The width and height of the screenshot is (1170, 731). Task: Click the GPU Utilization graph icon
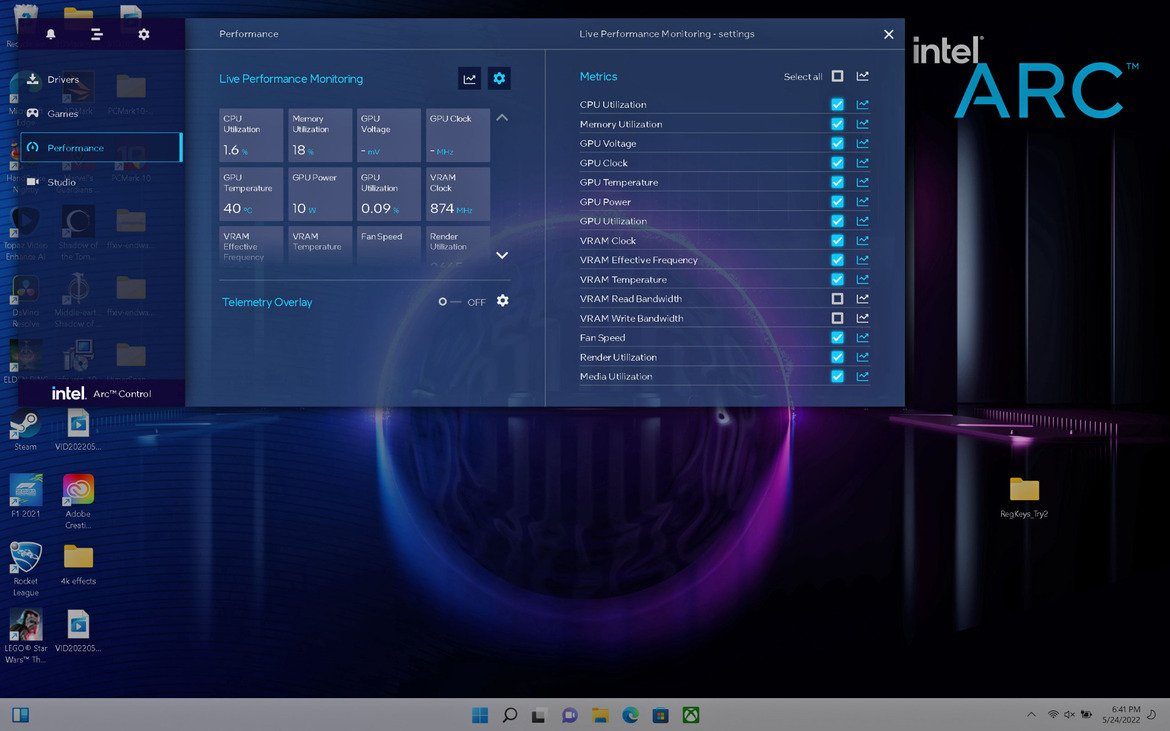[863, 221]
